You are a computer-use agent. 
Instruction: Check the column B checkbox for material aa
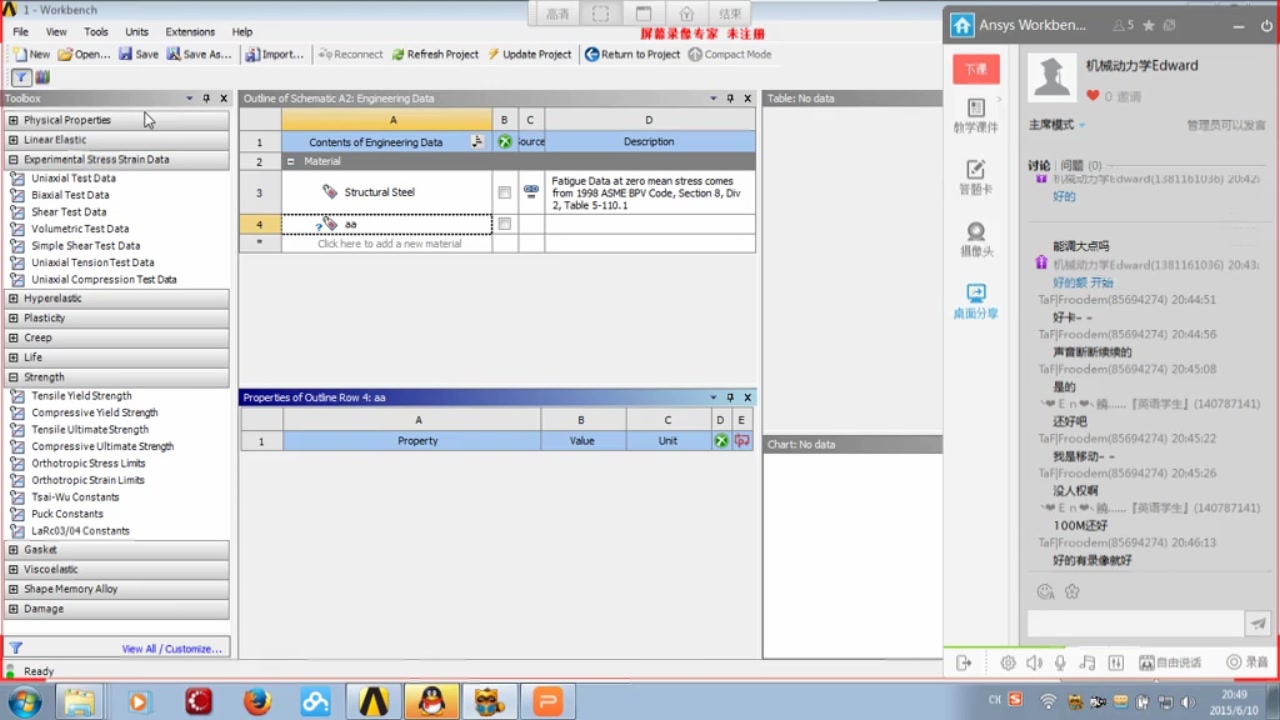point(503,224)
